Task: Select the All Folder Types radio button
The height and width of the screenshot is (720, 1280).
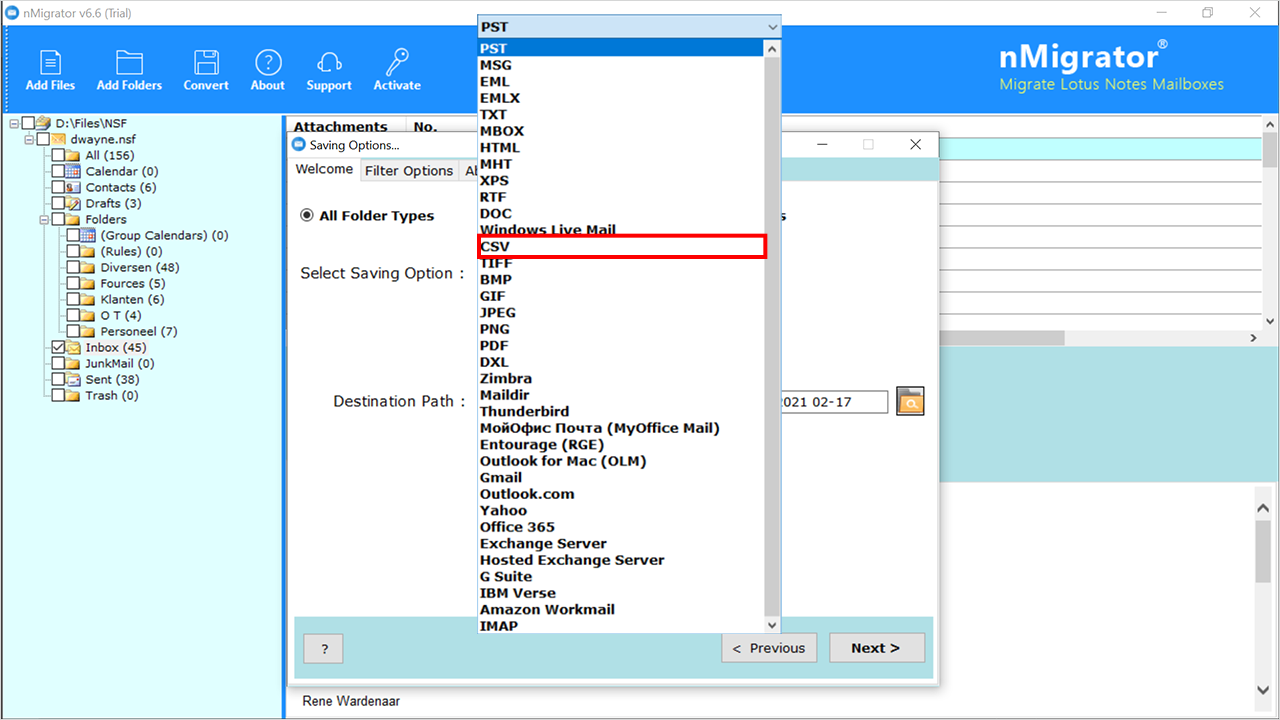Action: point(307,216)
